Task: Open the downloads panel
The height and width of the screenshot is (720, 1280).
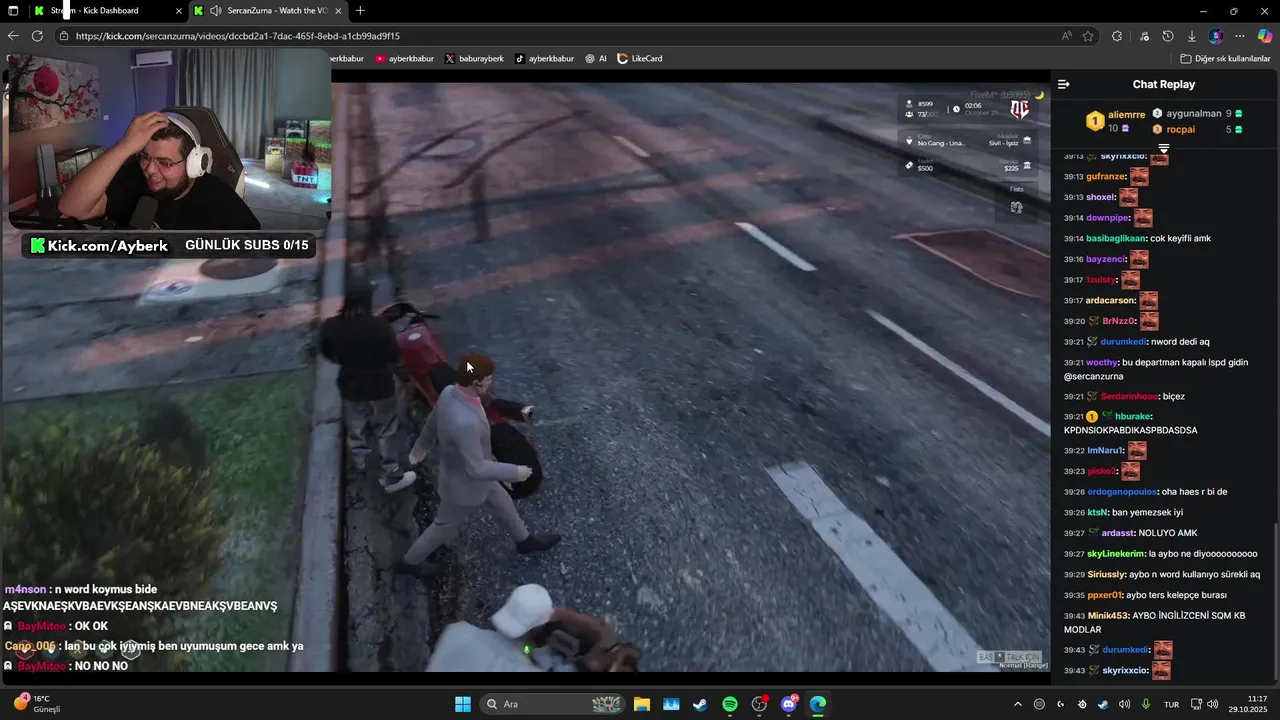Action: [1192, 36]
